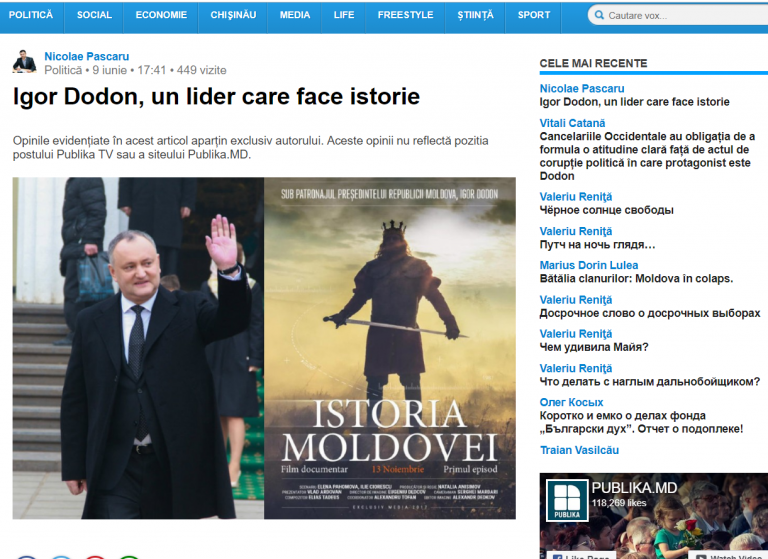Open Traian Vasilcău author link
The height and width of the screenshot is (559, 768).
click(579, 450)
